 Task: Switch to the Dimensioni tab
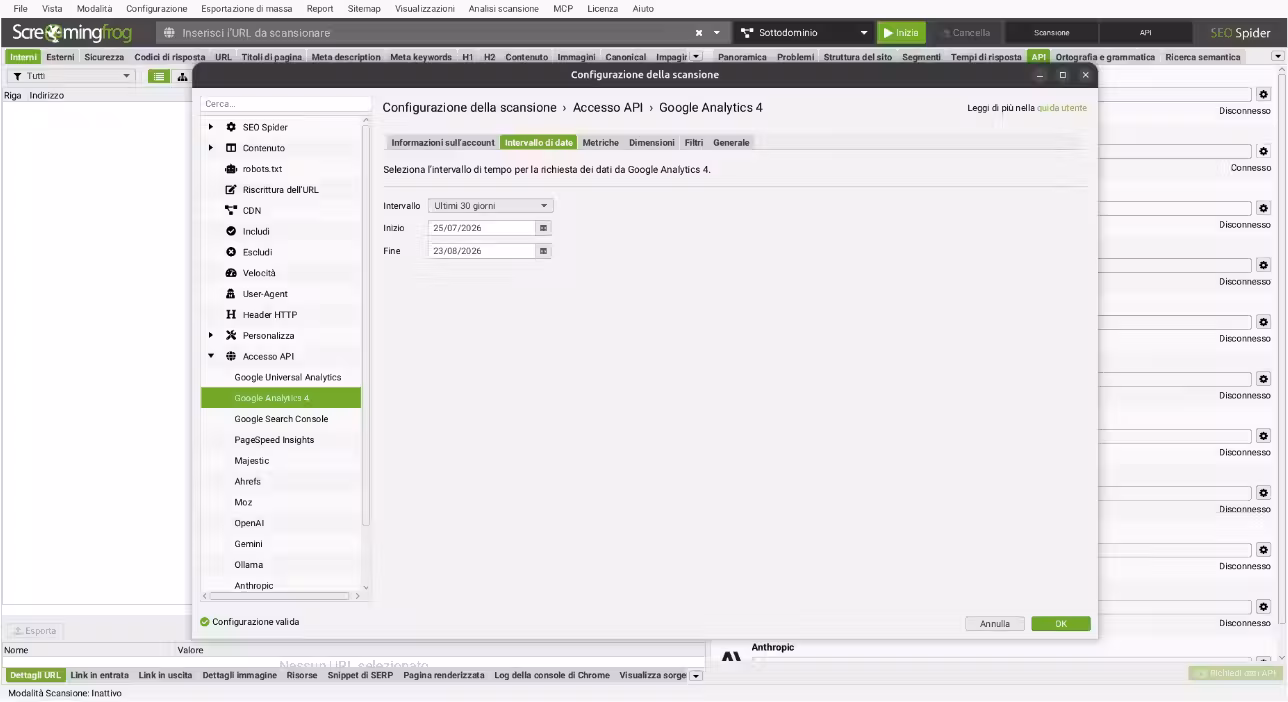652,143
